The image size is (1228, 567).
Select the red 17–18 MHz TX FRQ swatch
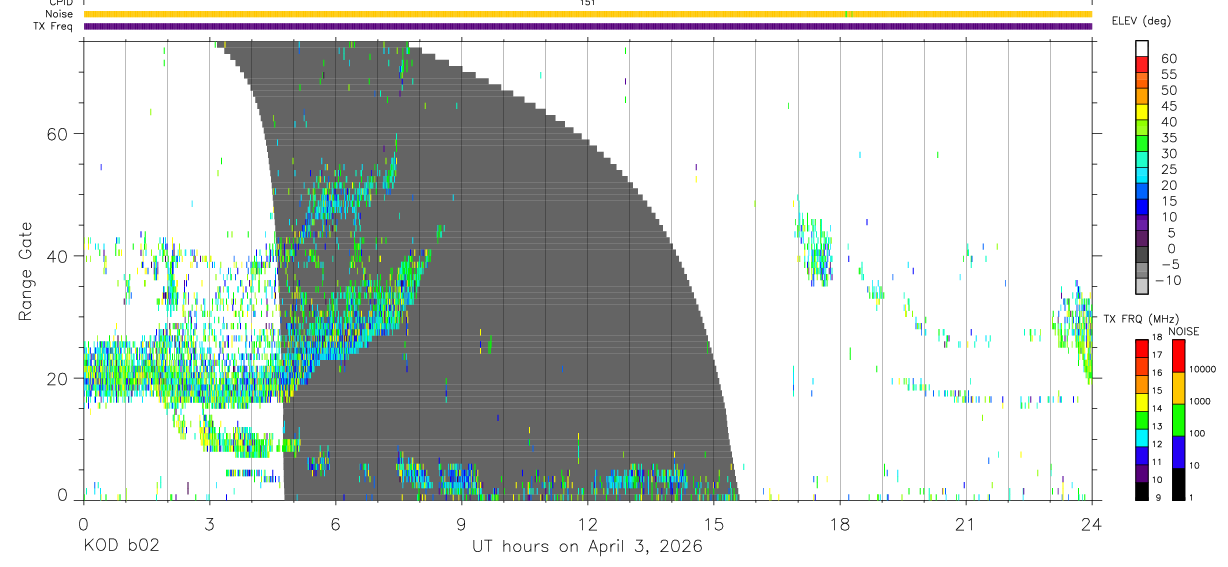[1142, 349]
